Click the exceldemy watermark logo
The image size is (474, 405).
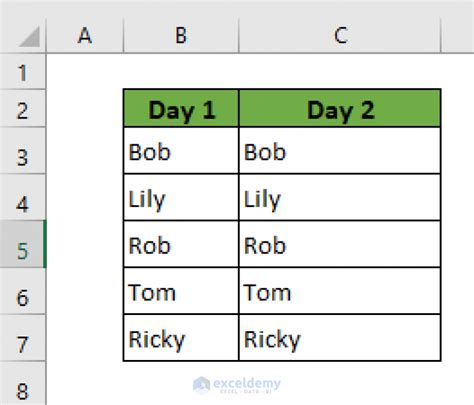[x=237, y=385]
